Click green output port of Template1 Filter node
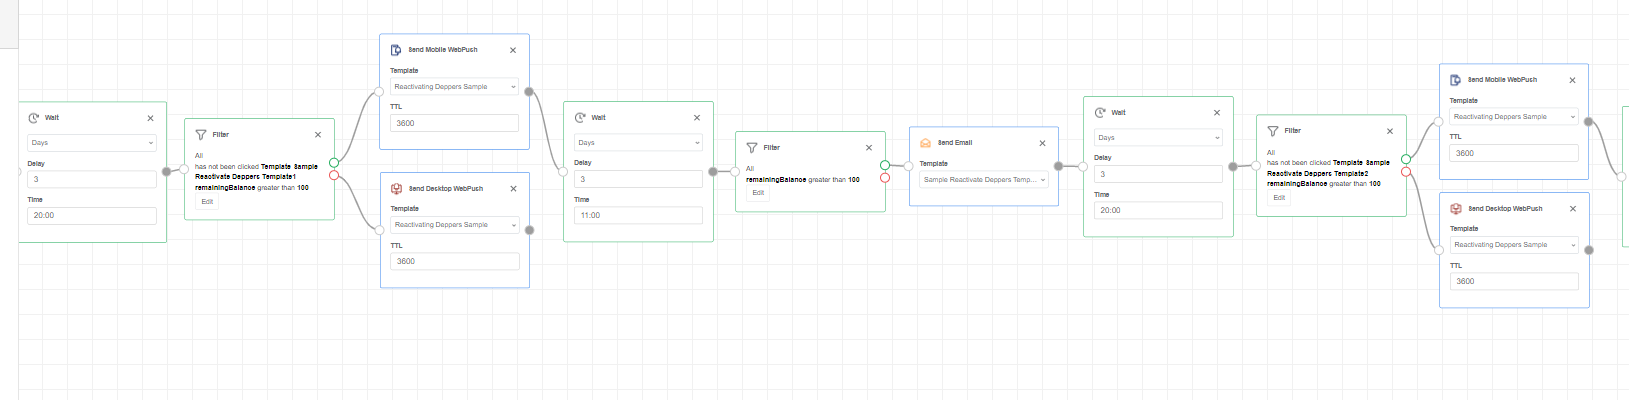The width and height of the screenshot is (1636, 400). (334, 162)
